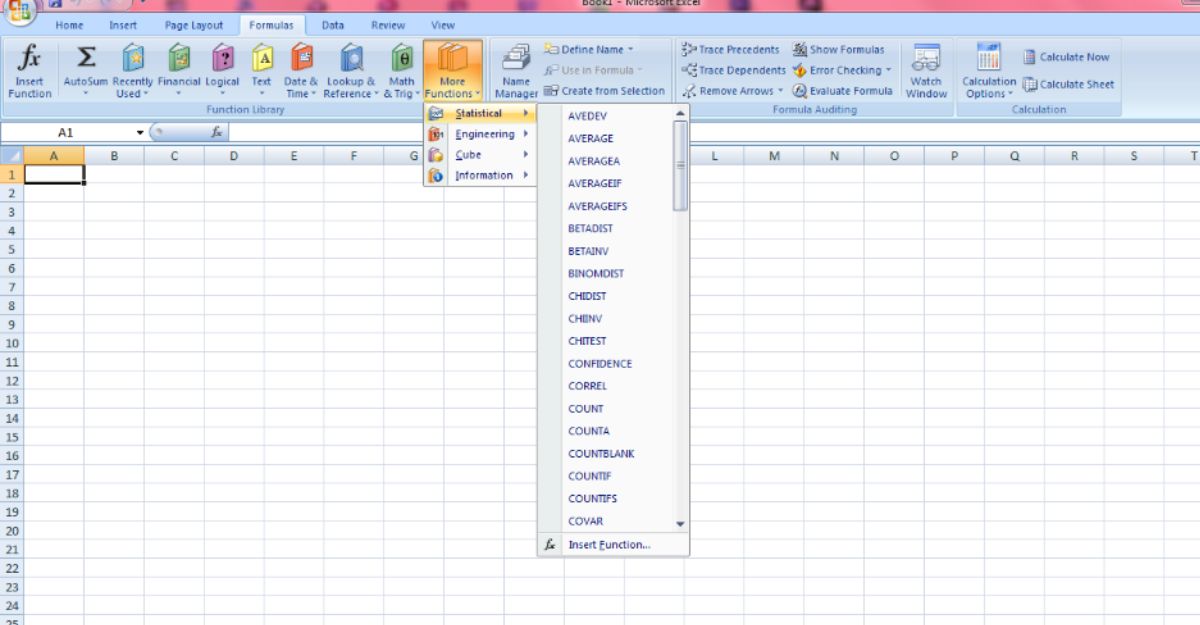The image size is (1200, 625).
Task: Select the Date & Time icon
Action: (x=301, y=67)
